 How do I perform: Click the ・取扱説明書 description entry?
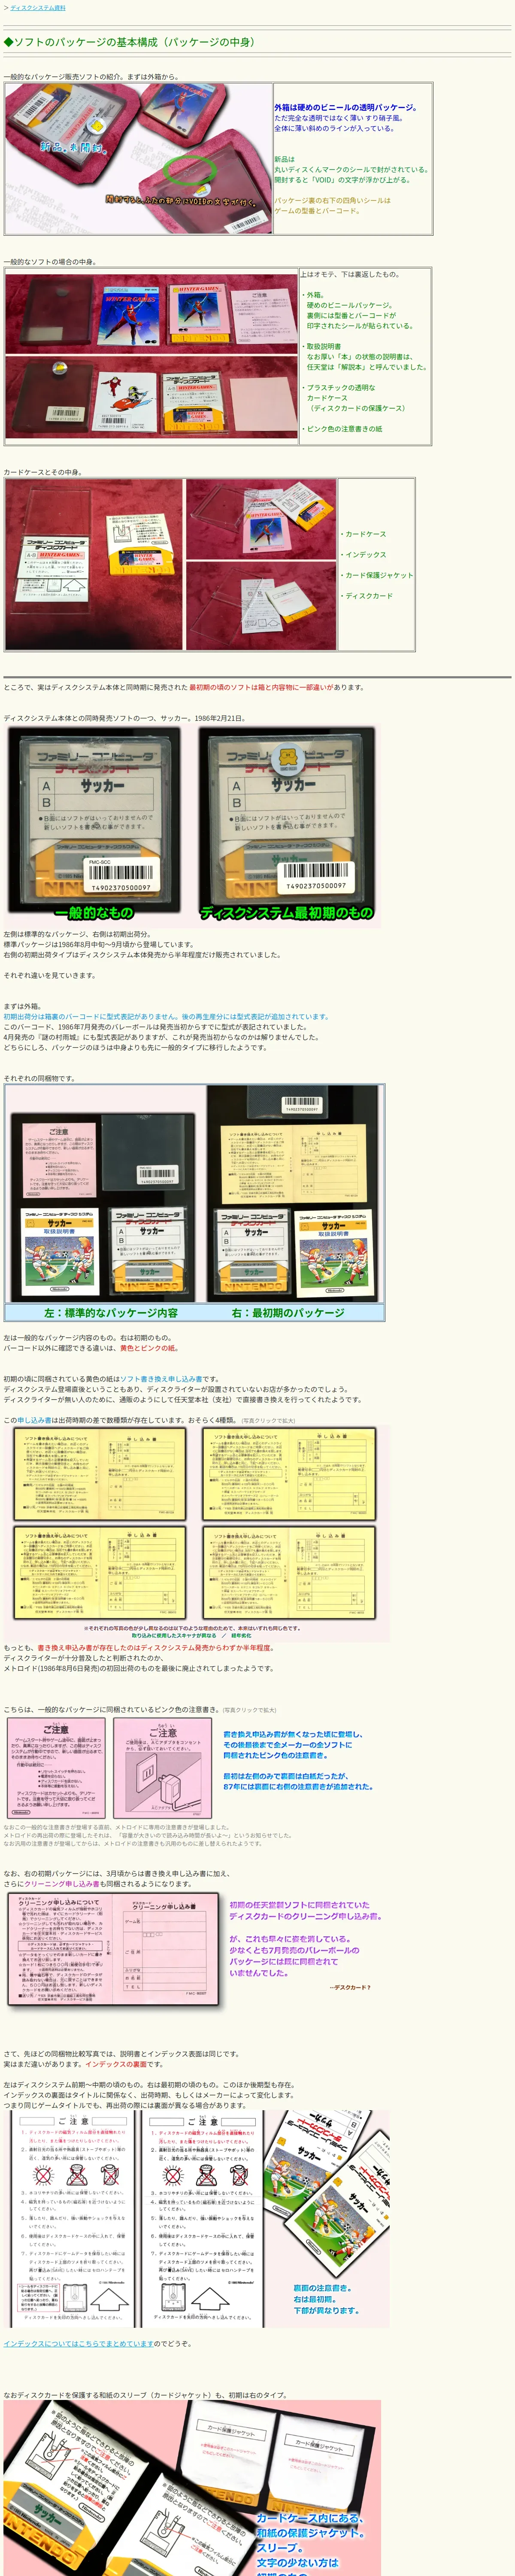click(x=321, y=346)
